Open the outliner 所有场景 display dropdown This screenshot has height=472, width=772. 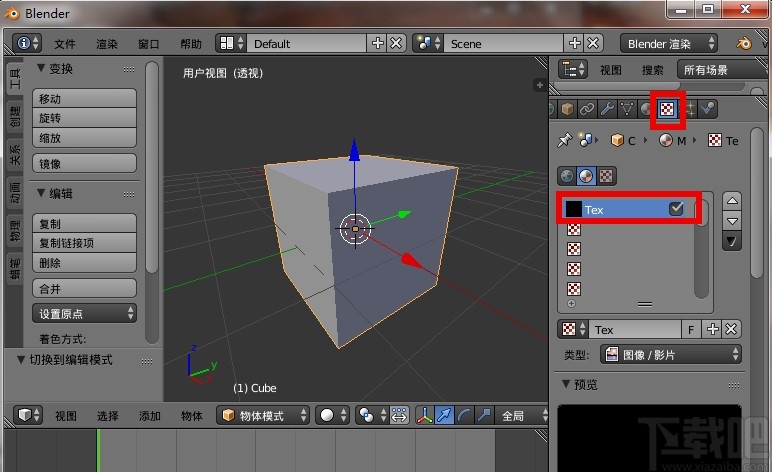tap(721, 69)
